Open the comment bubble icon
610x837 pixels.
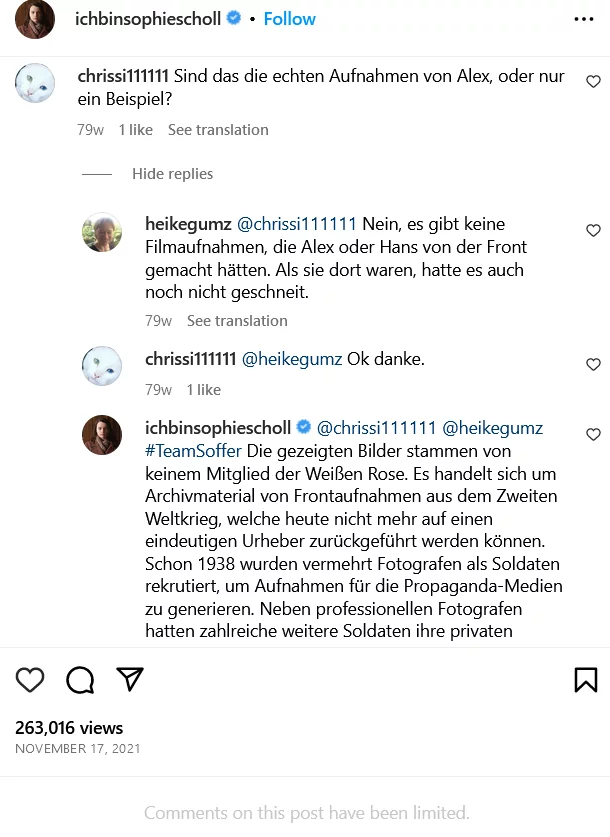[x=80, y=680]
